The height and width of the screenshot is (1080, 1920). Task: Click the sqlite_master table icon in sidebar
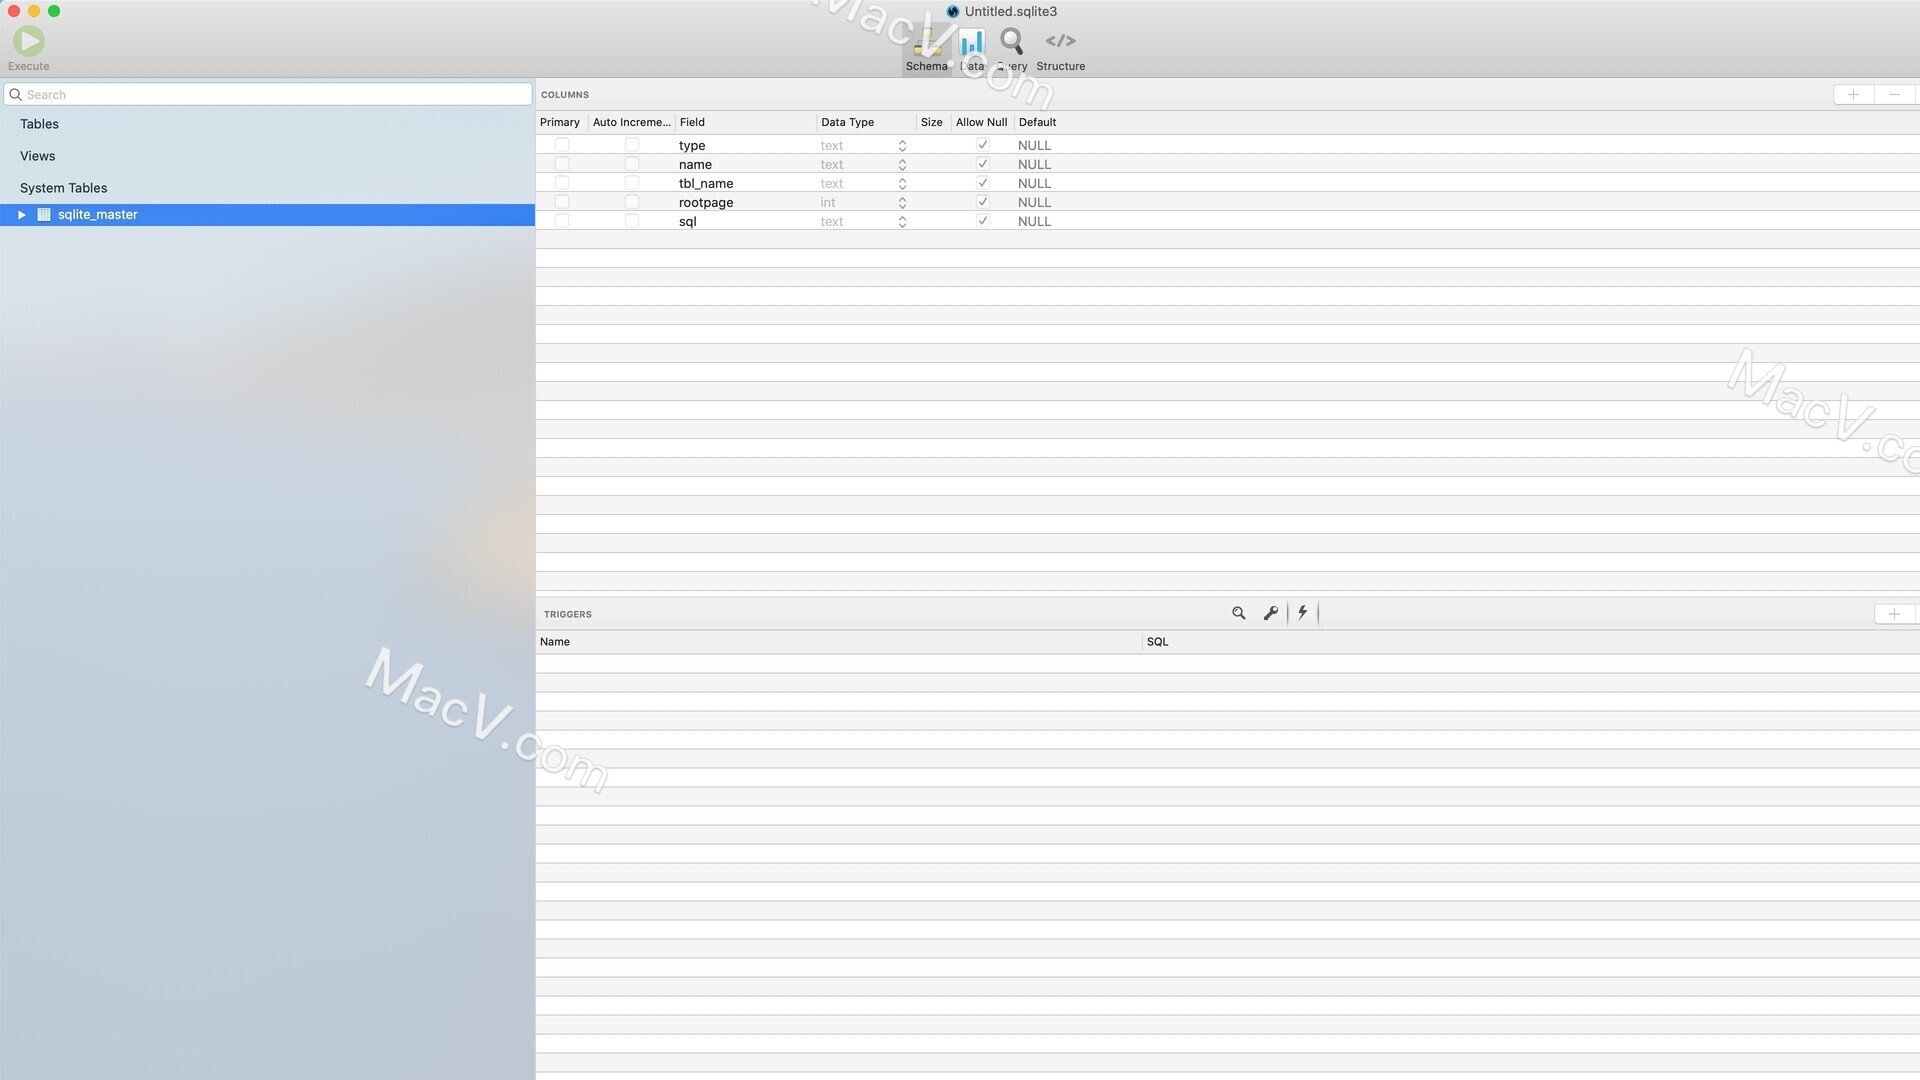pyautogui.click(x=43, y=214)
